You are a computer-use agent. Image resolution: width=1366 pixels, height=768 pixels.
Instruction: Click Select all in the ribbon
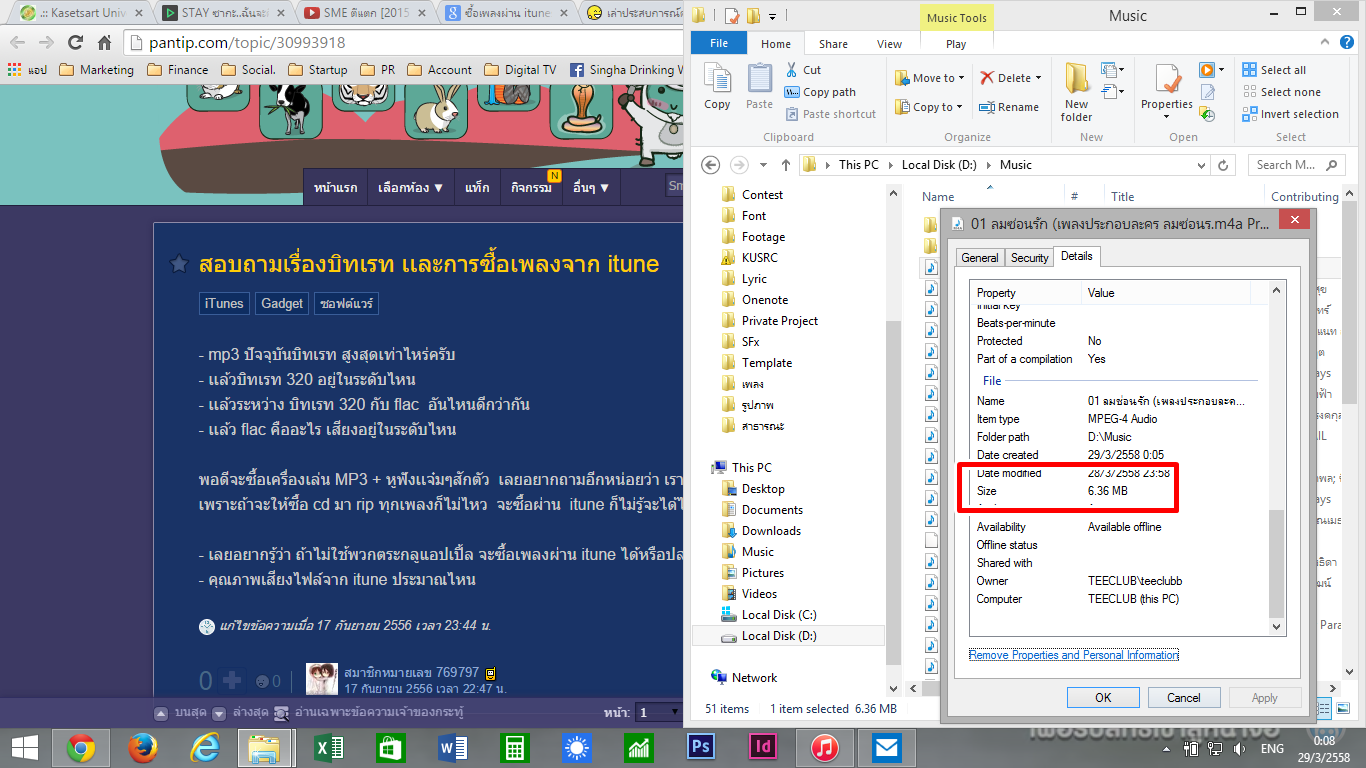[x=1274, y=70]
